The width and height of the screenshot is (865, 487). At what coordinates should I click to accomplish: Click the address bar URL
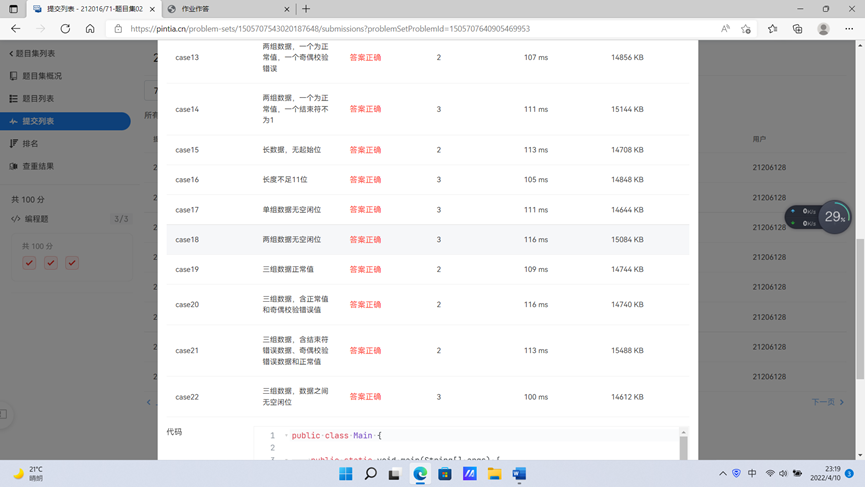click(330, 29)
